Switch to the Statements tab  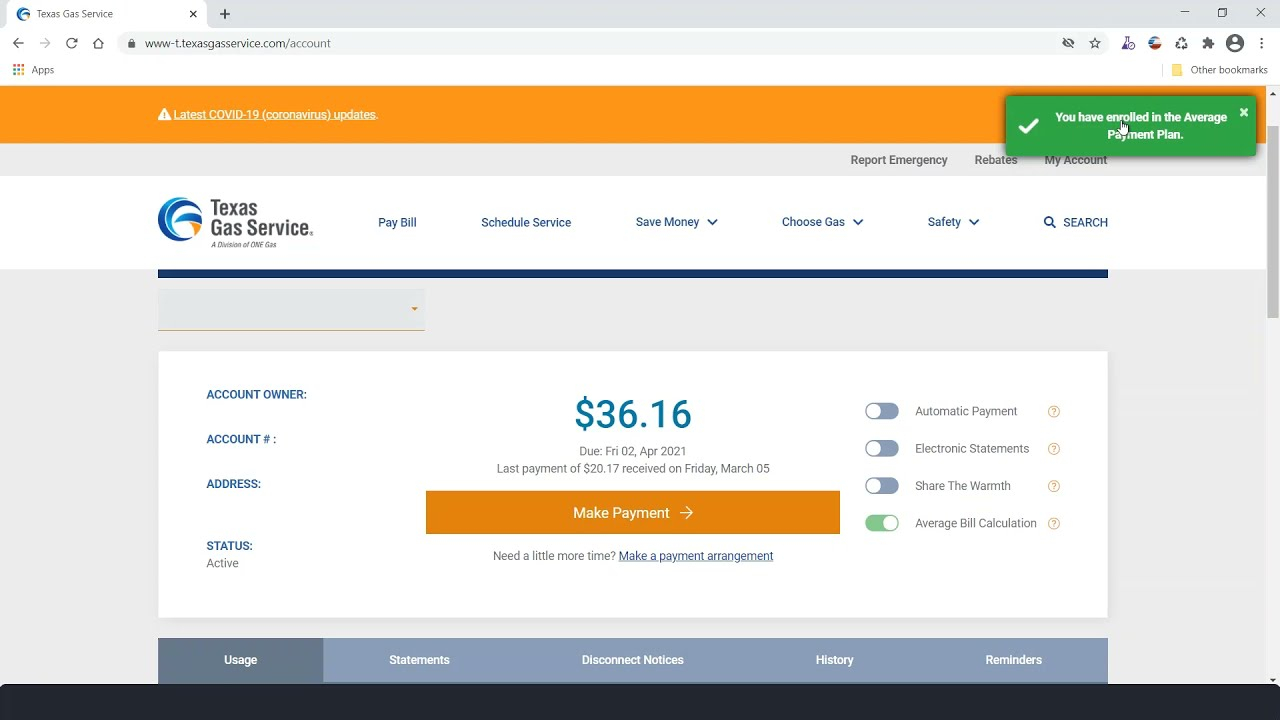[419, 660]
